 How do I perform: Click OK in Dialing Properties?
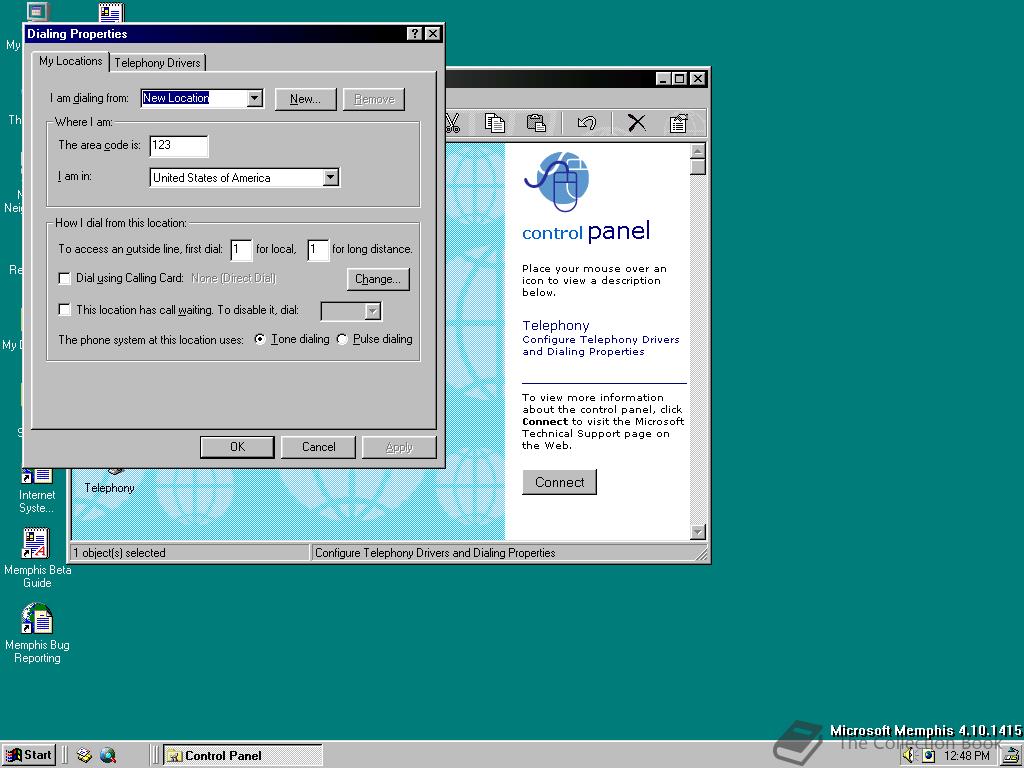coord(237,447)
